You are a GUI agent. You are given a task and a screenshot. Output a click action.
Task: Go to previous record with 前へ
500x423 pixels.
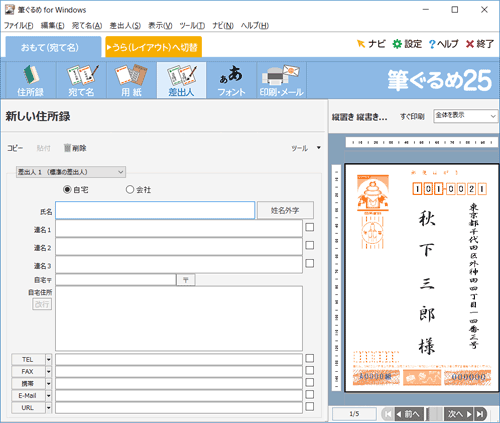tap(409, 414)
